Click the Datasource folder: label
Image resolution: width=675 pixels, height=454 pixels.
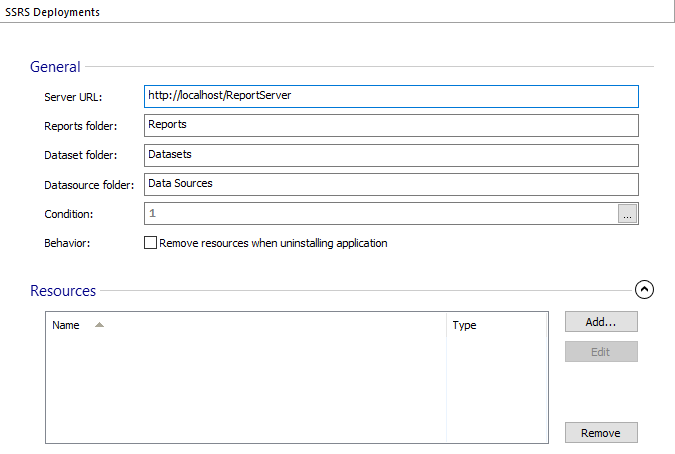(89, 185)
